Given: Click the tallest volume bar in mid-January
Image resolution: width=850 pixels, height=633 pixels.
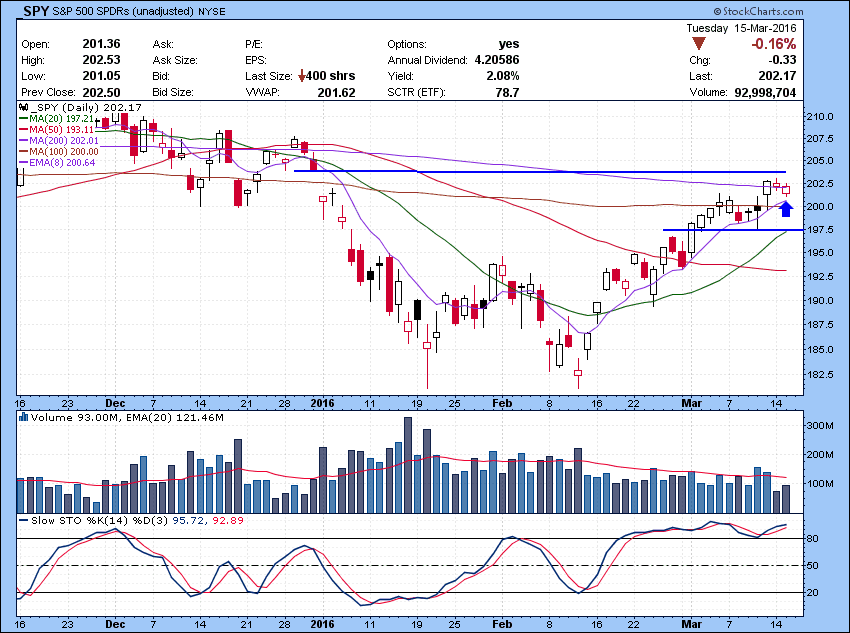Looking at the screenshot, I should pos(408,465).
